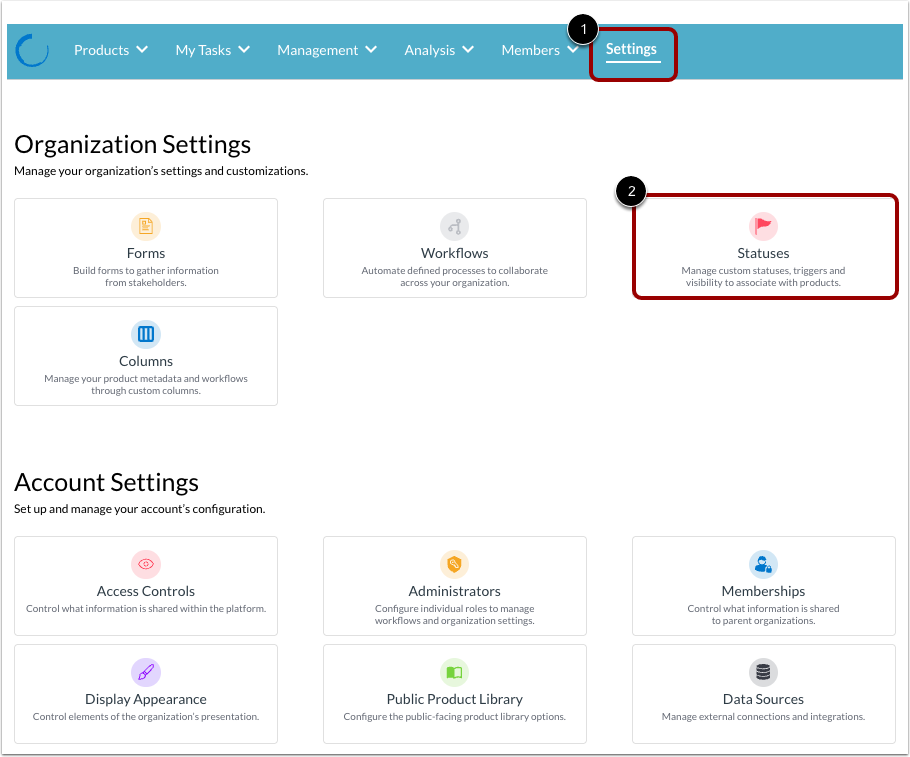910x757 pixels.
Task: Click the Administrators key icon
Action: click(454, 564)
